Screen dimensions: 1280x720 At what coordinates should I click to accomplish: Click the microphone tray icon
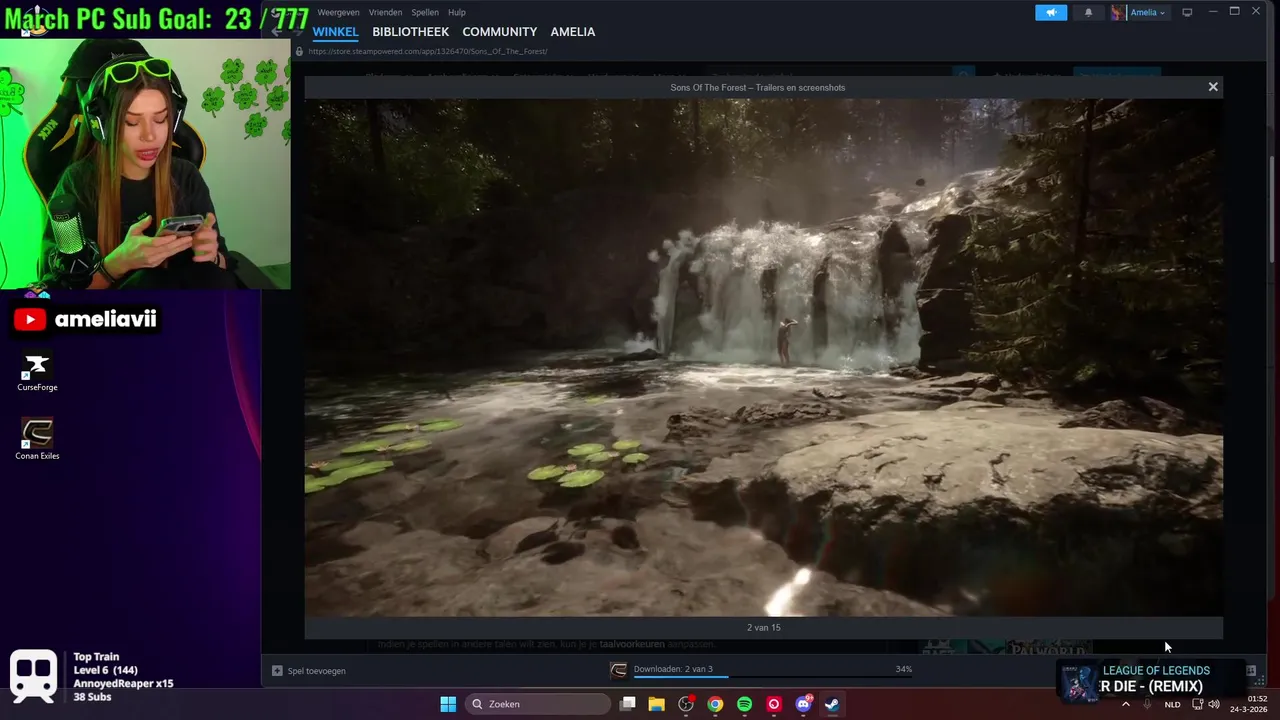[x=1147, y=704]
